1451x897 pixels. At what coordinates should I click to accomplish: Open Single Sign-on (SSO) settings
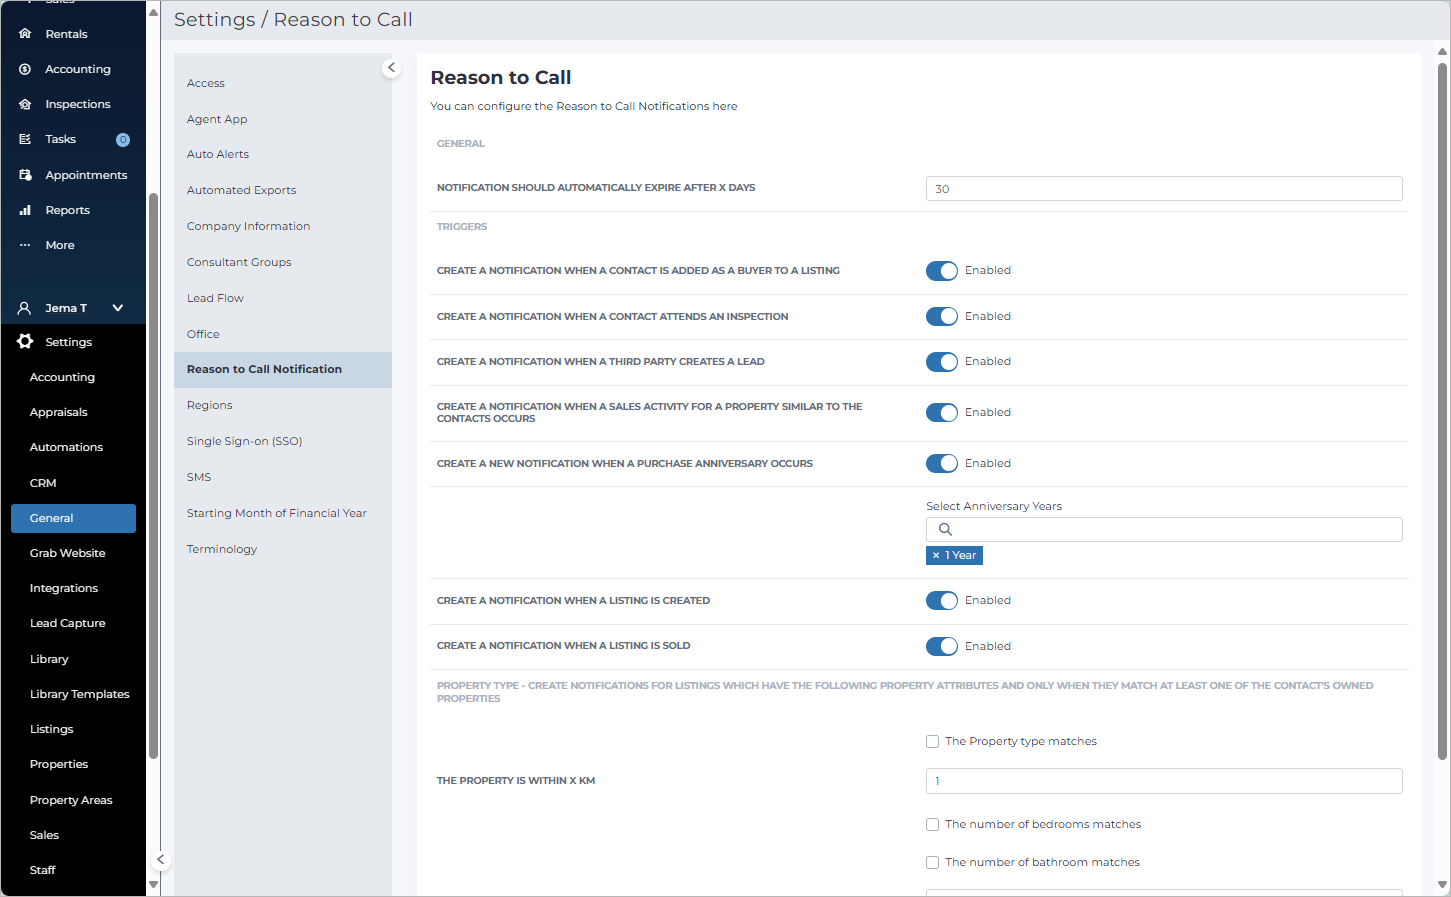[x=244, y=441]
